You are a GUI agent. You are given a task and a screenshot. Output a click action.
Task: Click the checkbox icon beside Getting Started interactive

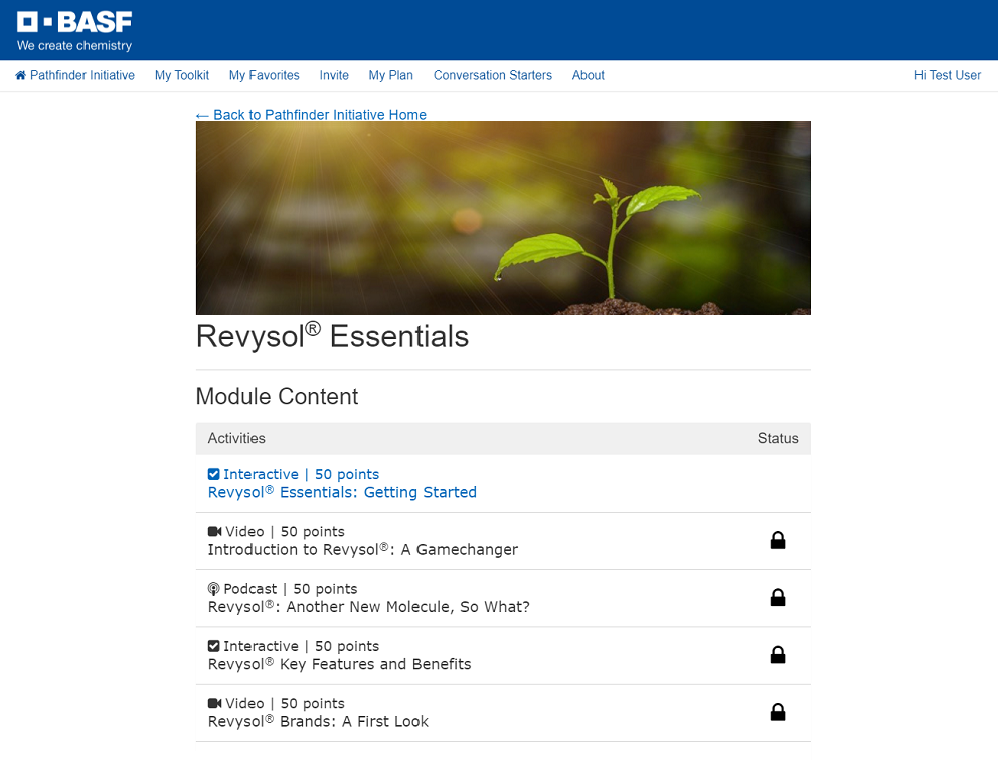pos(213,474)
